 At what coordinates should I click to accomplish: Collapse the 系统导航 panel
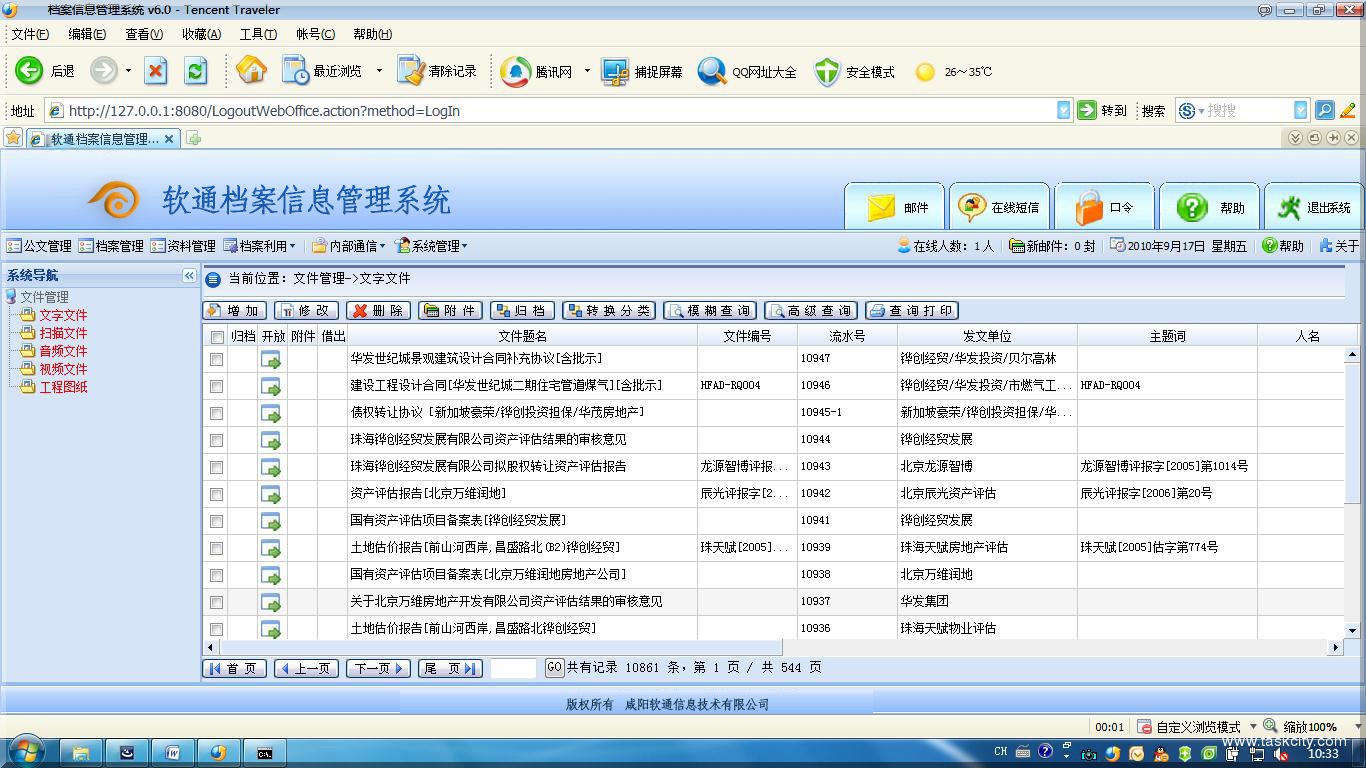click(189, 275)
